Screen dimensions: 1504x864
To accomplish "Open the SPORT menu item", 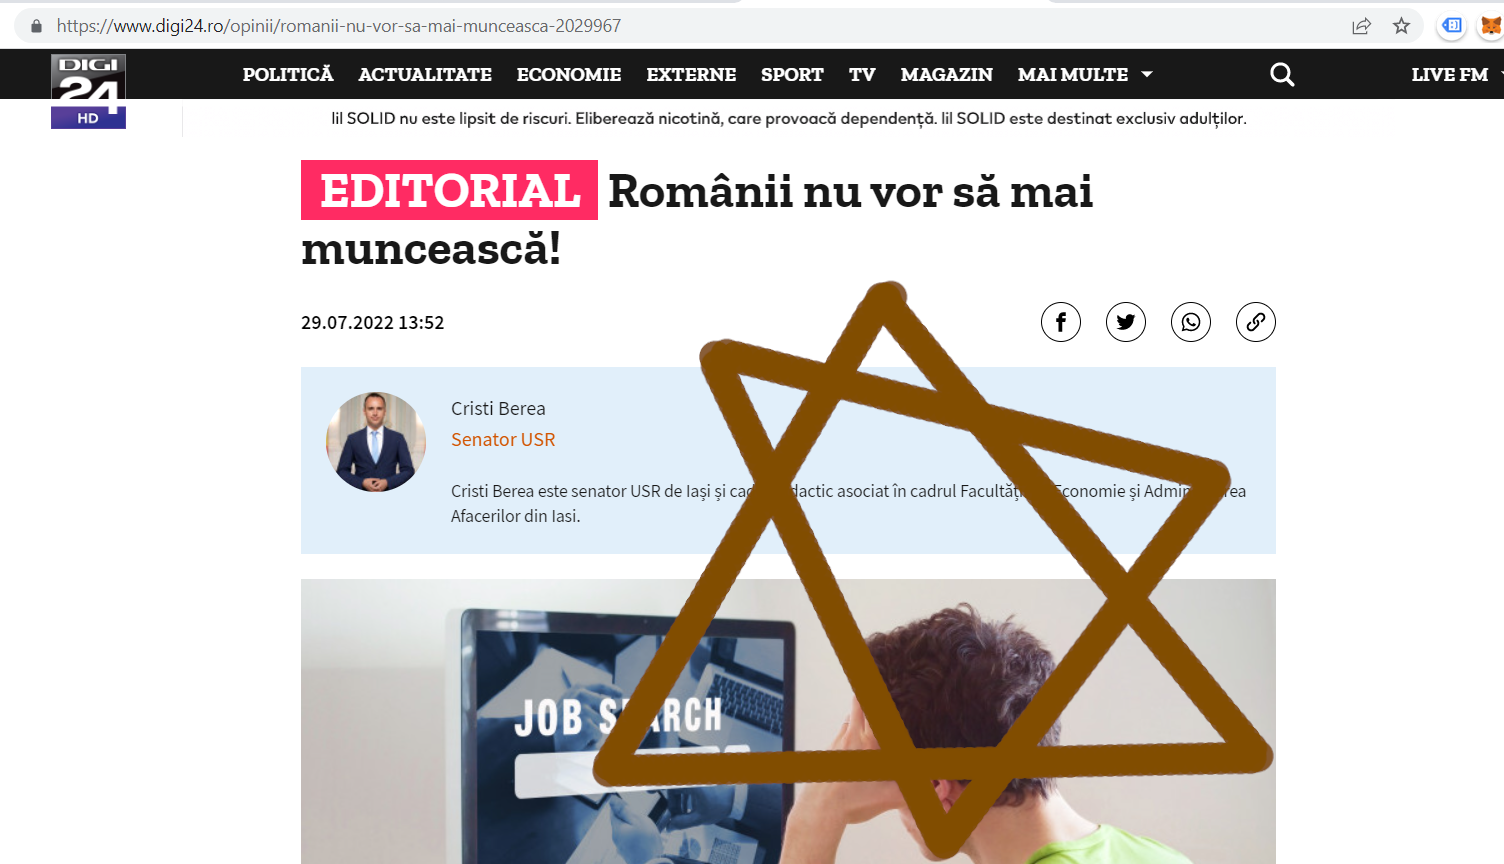I will pos(792,74).
